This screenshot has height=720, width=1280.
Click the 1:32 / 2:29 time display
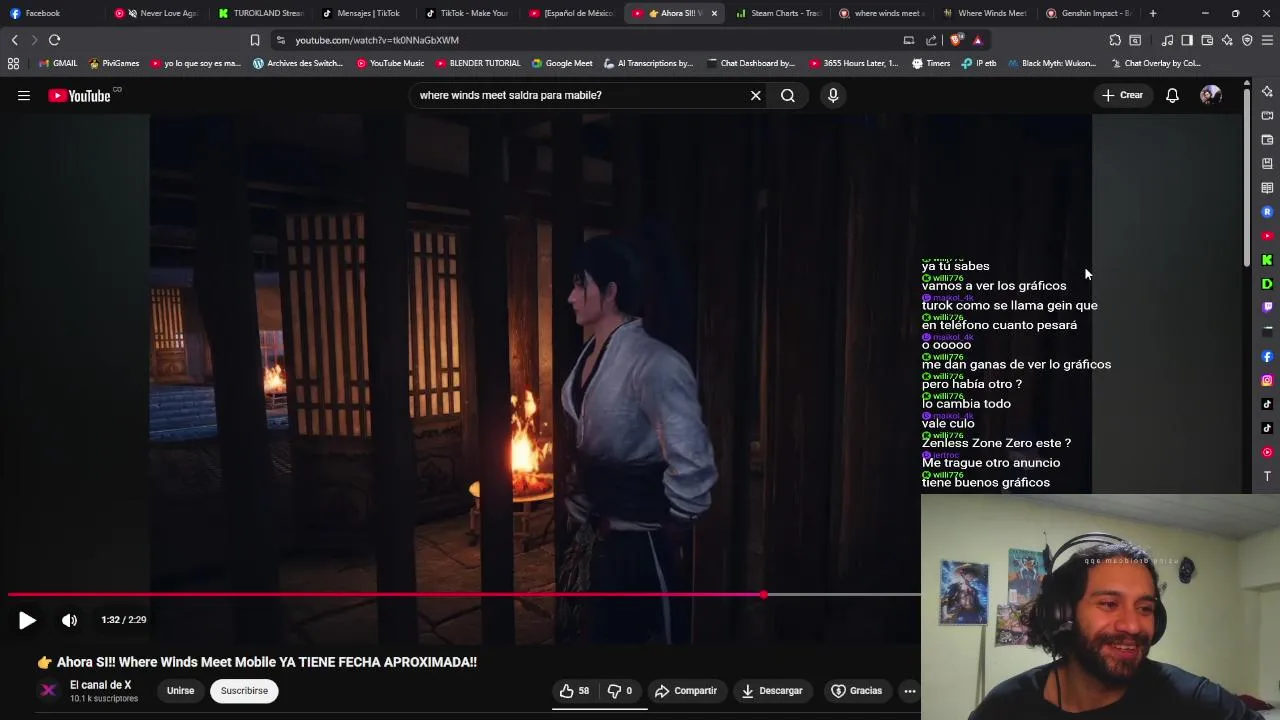[x=124, y=620]
